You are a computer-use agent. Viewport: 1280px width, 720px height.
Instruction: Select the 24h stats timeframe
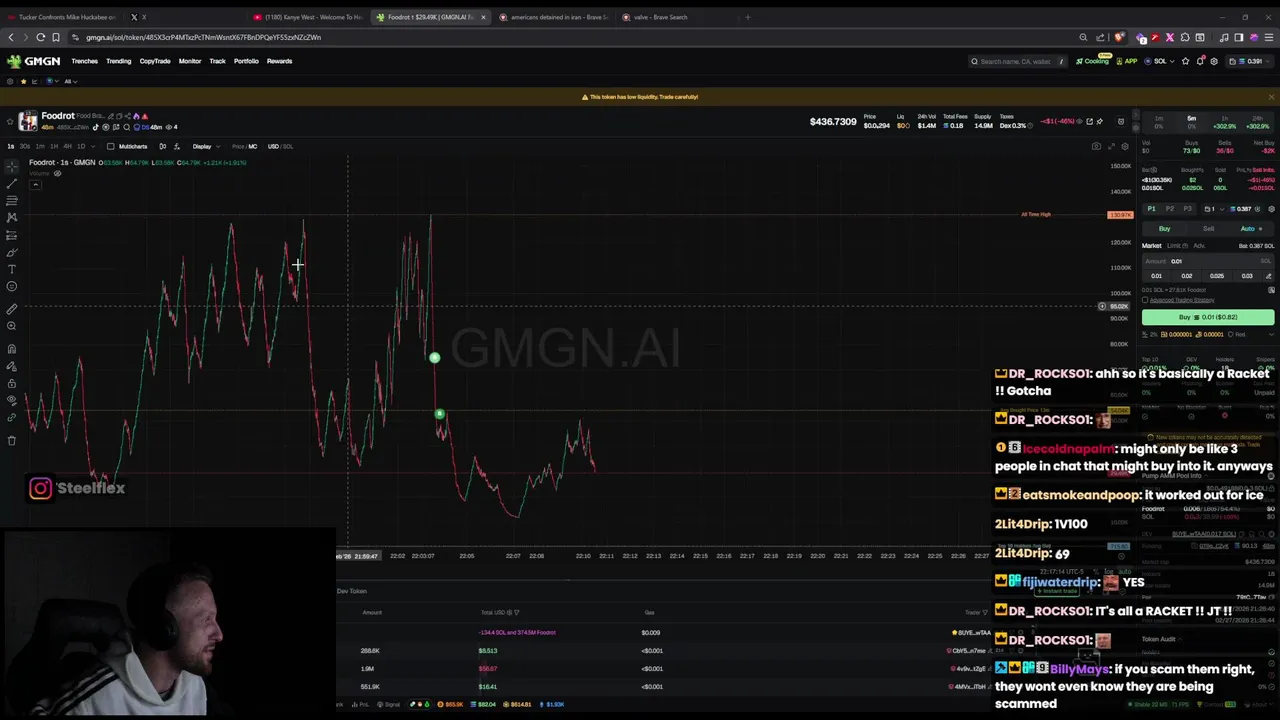click(1257, 123)
